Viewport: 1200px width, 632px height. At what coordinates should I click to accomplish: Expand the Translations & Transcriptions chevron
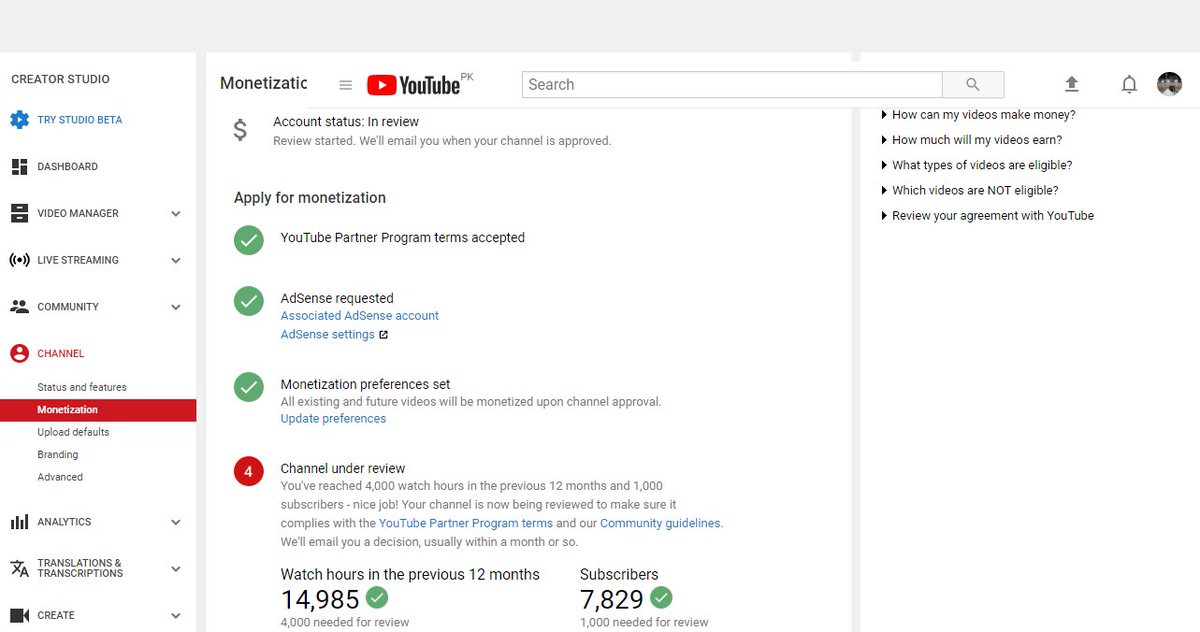click(176, 569)
